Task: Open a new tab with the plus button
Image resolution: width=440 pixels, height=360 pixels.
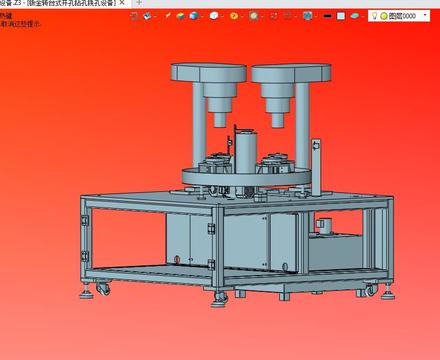Action: click(x=139, y=3)
